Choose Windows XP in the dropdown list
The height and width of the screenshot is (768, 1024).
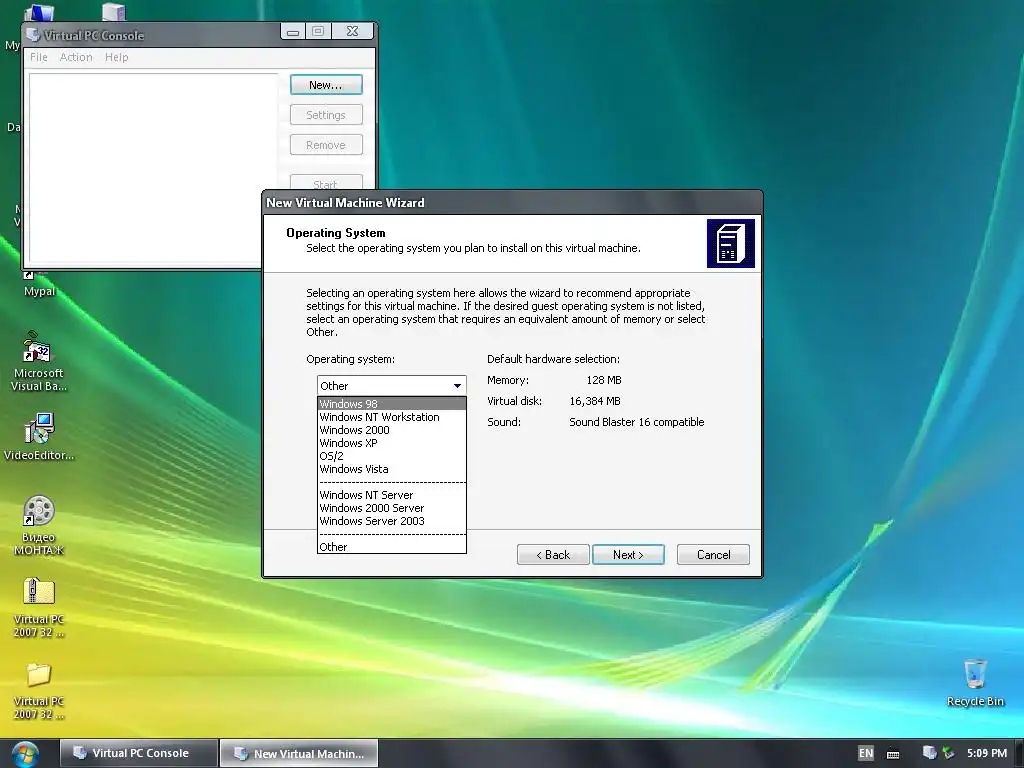point(392,443)
